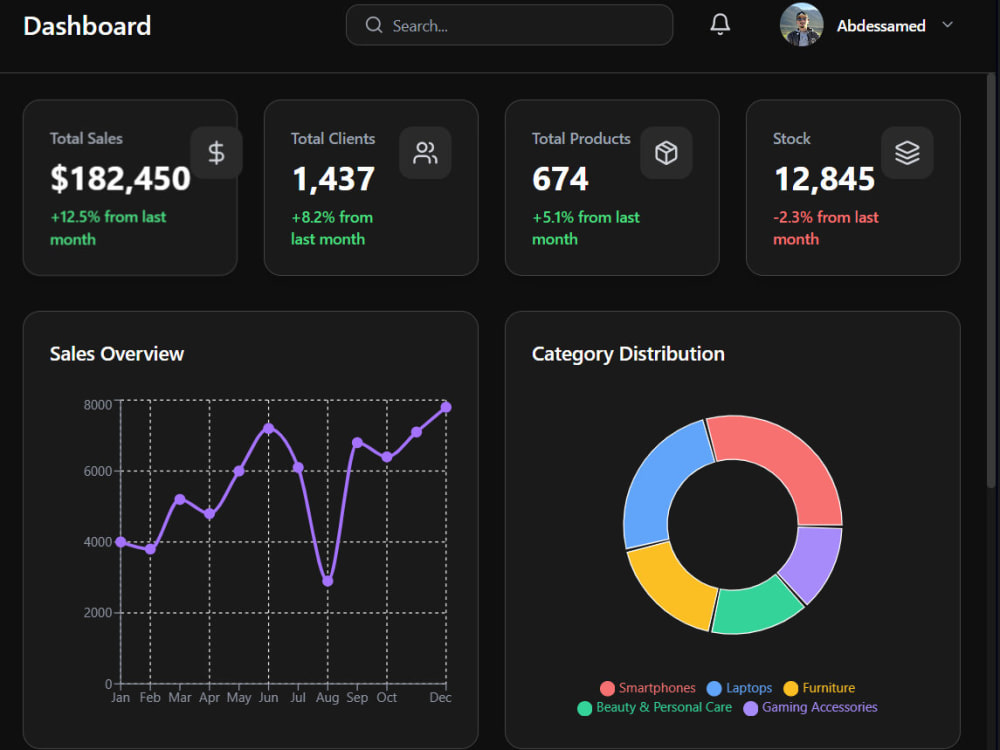Click the Jun data point on sales chart
The height and width of the screenshot is (750, 1000).
[268, 429]
